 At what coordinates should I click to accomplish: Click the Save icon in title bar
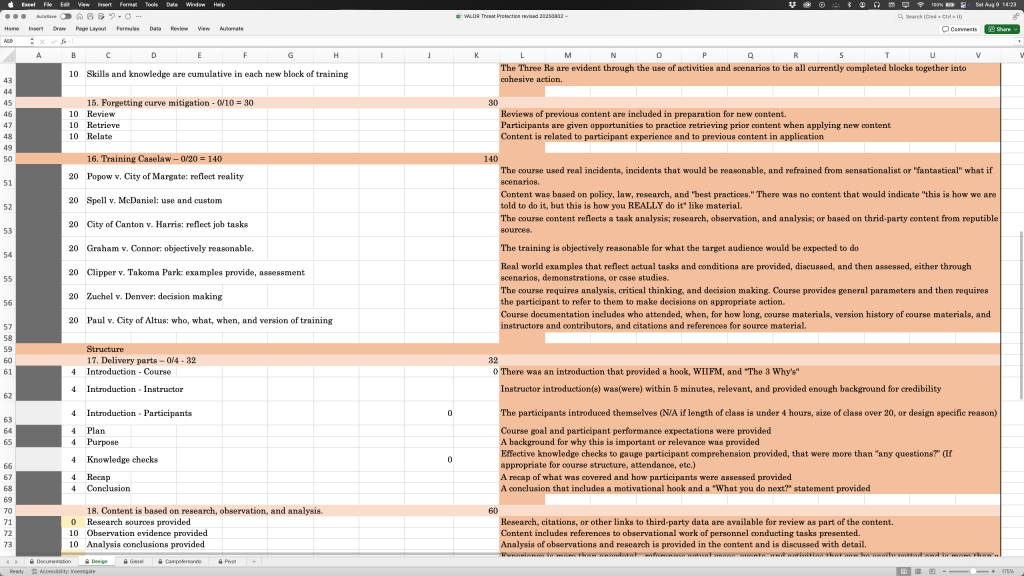click(90, 16)
